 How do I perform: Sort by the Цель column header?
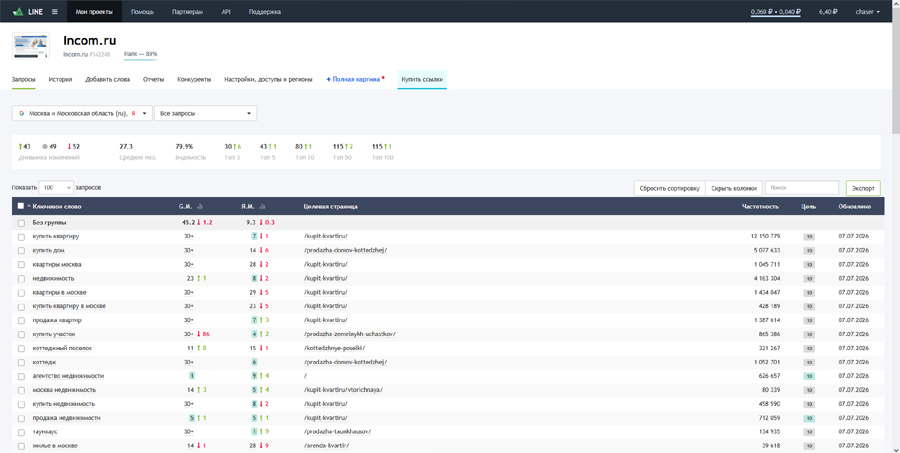point(809,206)
